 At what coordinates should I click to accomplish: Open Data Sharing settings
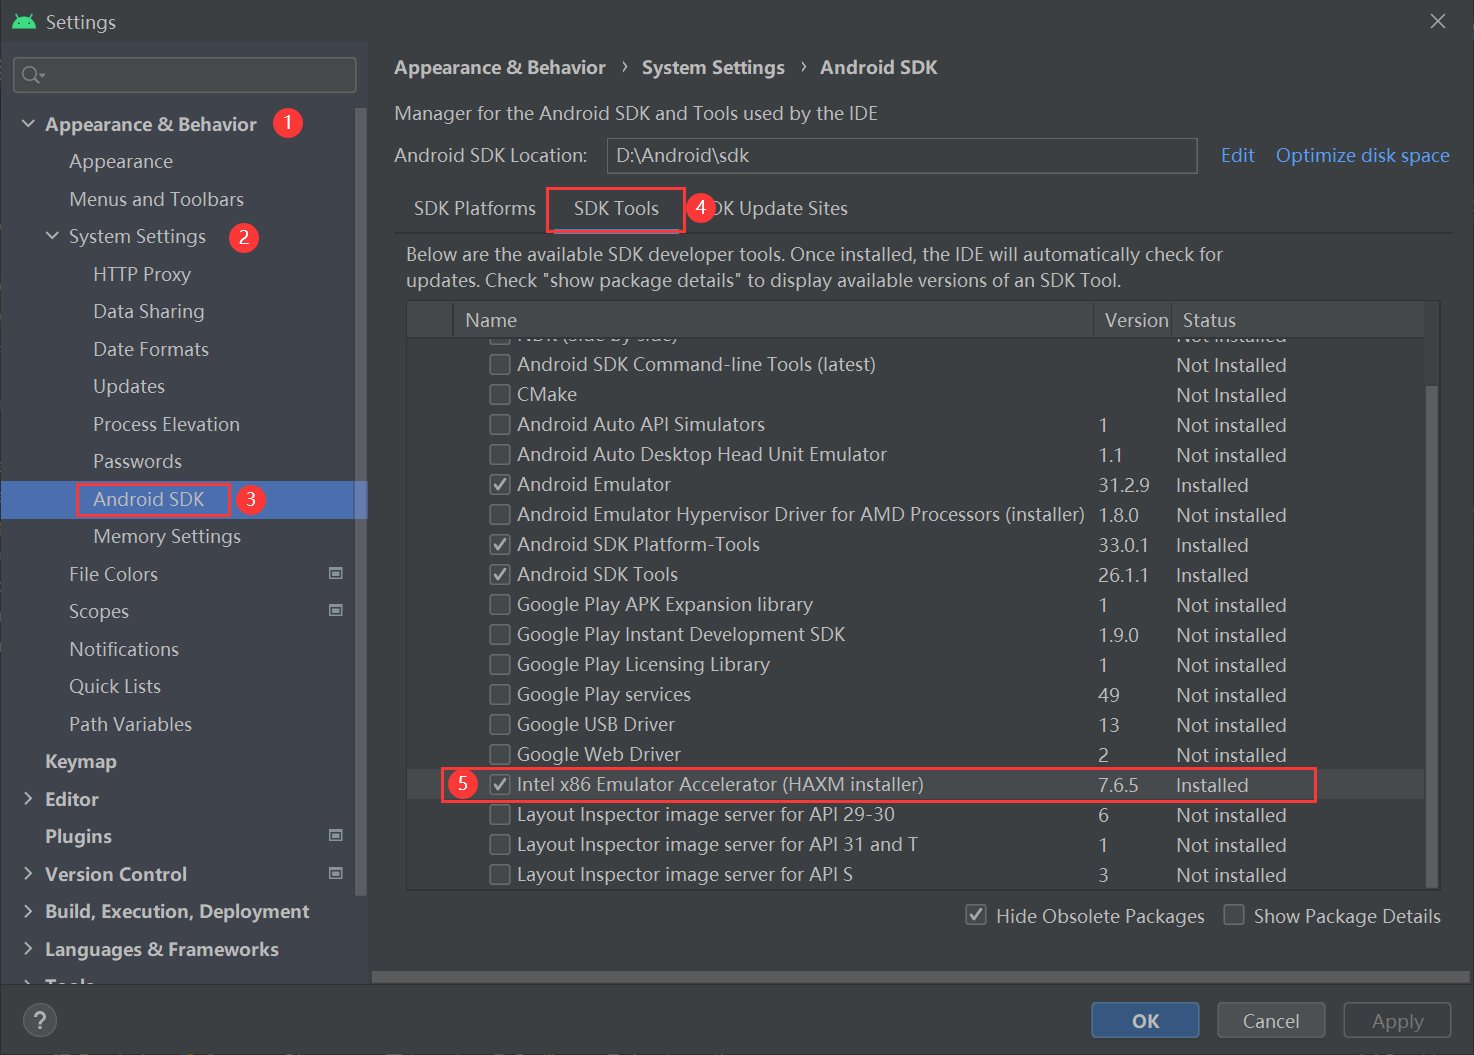coord(149,311)
